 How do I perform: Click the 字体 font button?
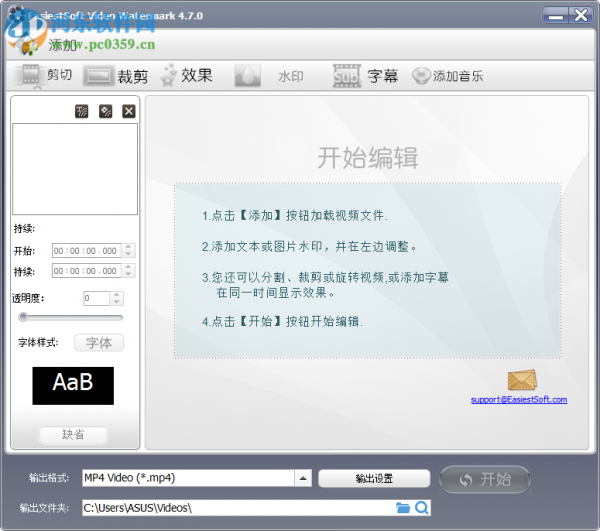tap(99, 343)
